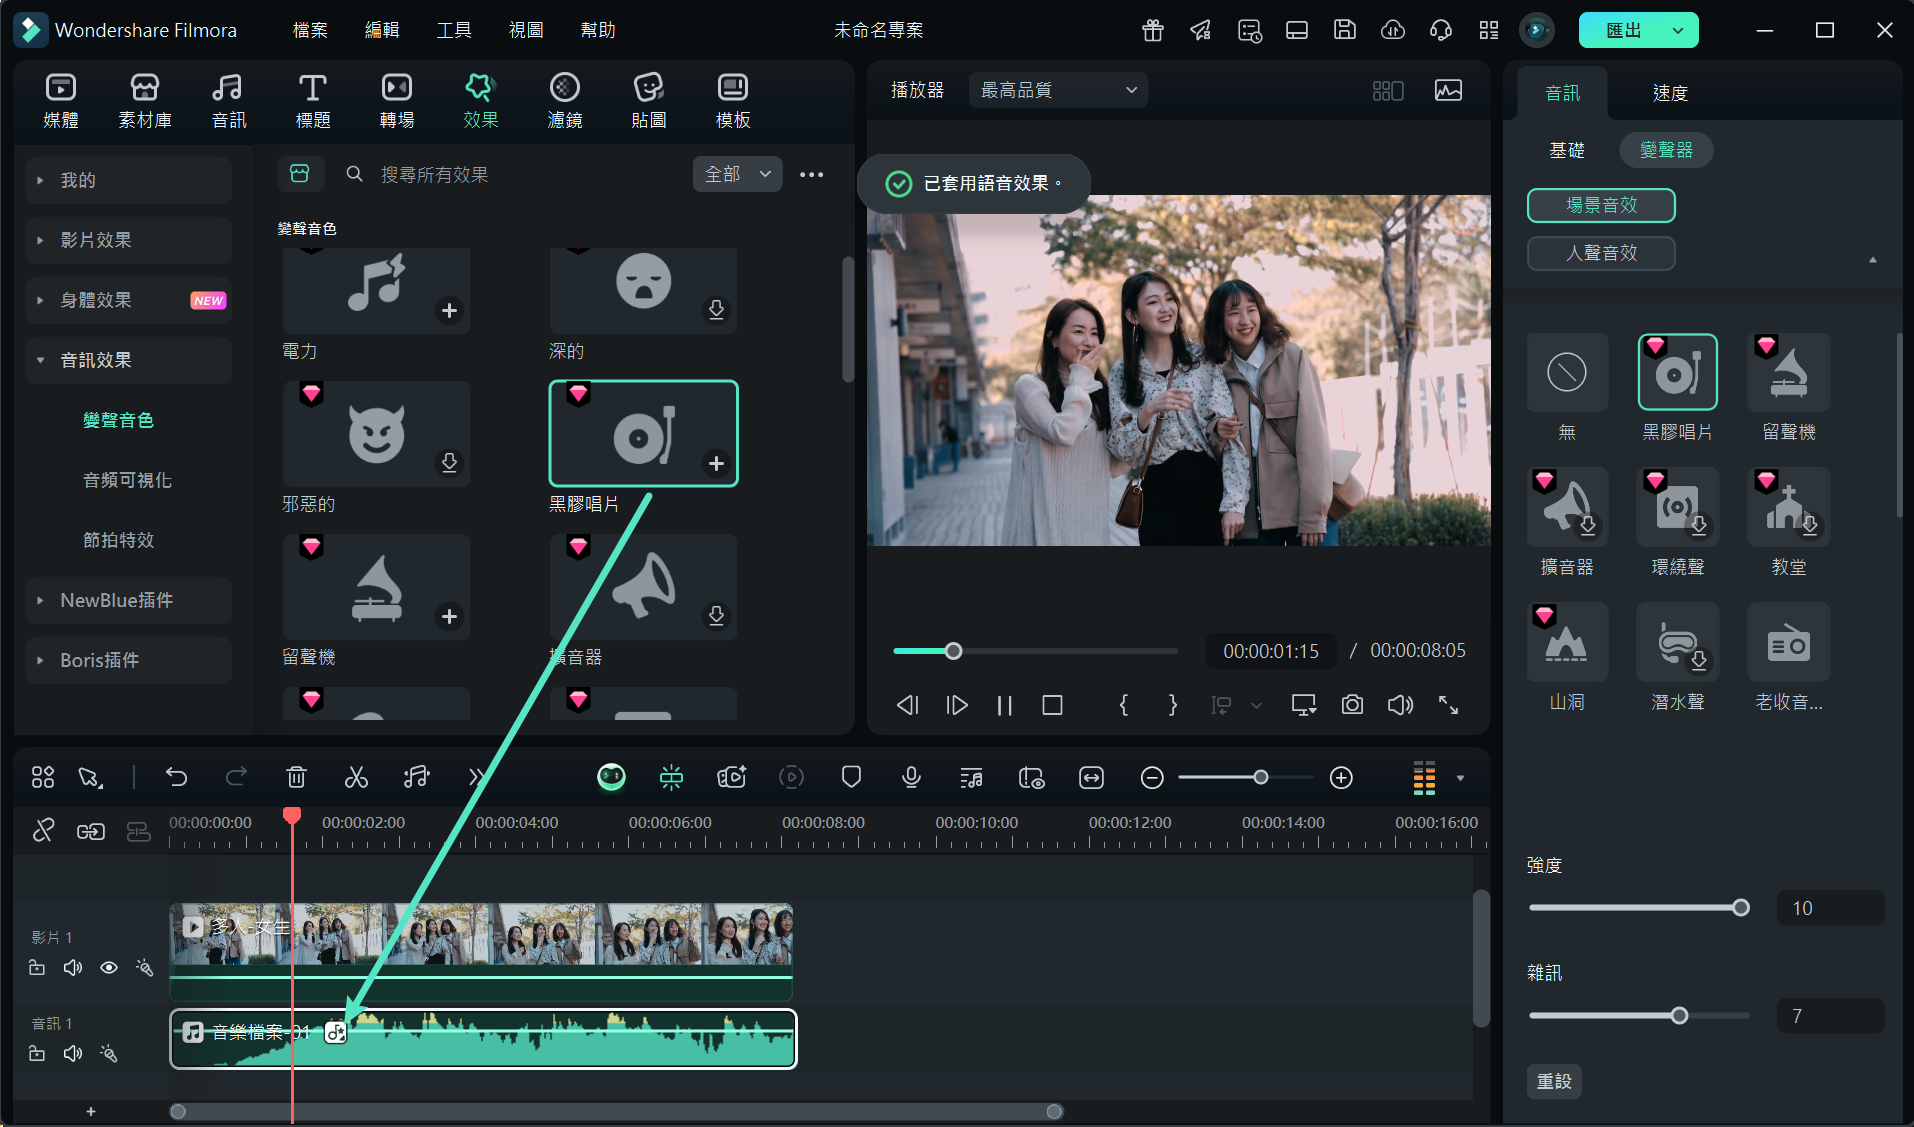1914x1127 pixels.
Task: Select the 人聲音效 button
Action: 1601,253
